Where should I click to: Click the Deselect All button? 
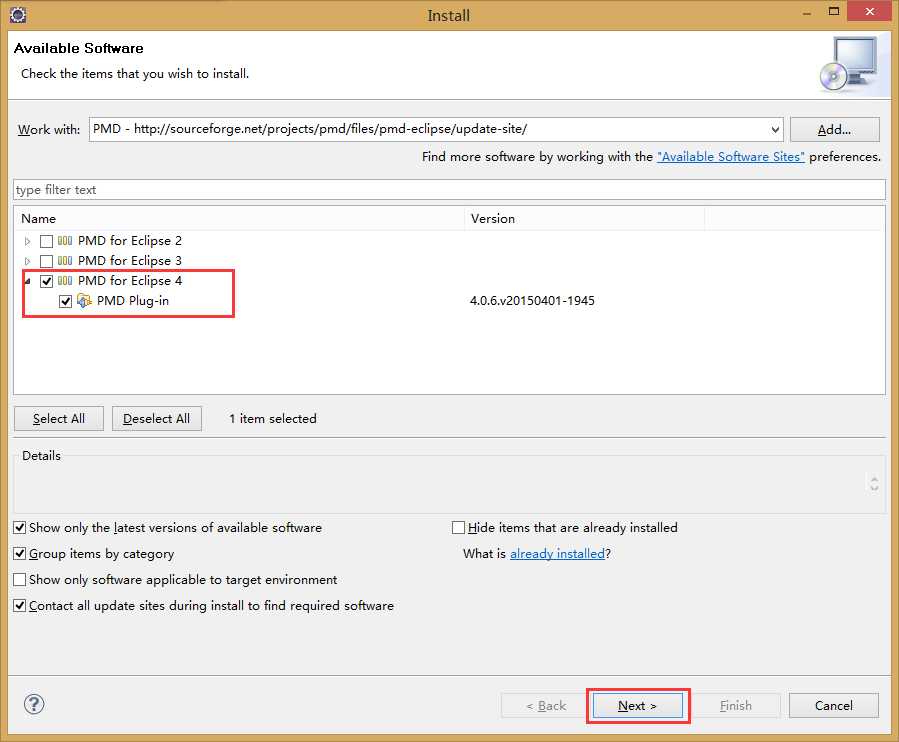pos(157,419)
